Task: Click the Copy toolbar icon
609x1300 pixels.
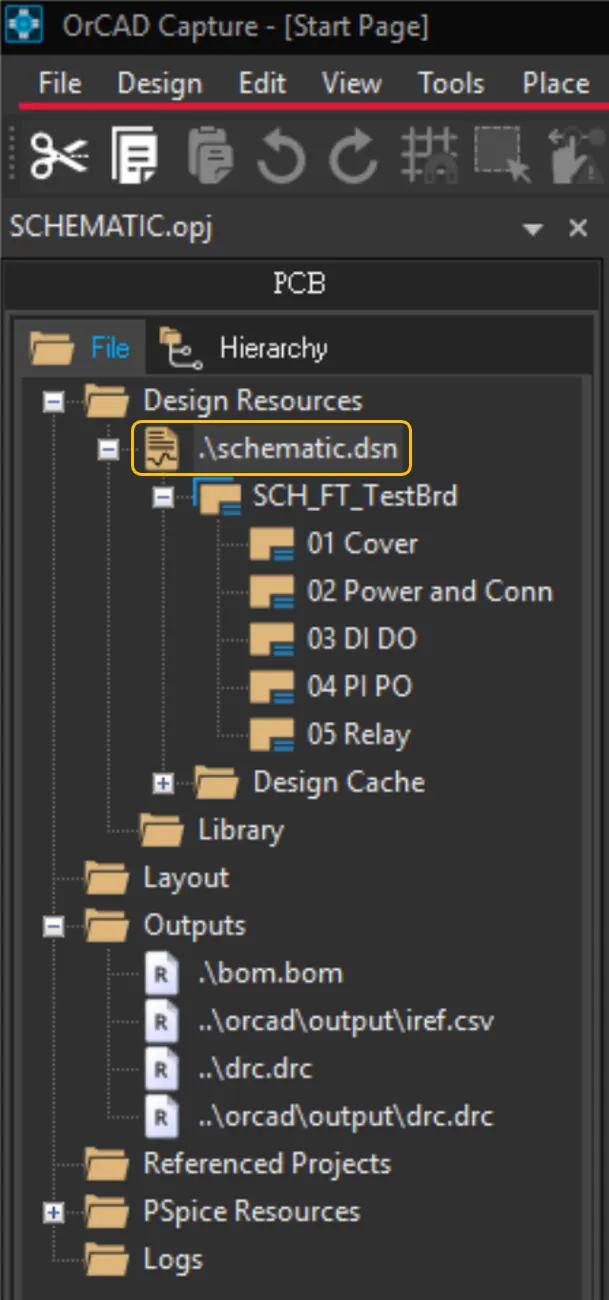Action: tap(134, 156)
